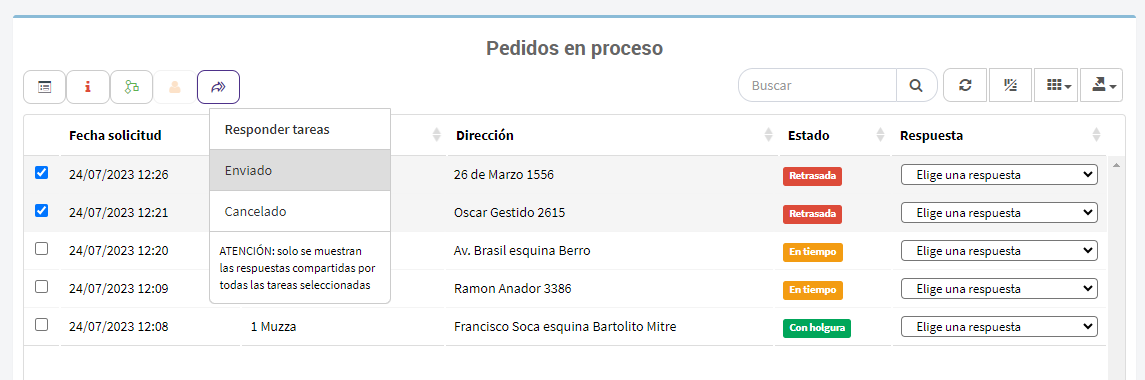This screenshot has width=1145, height=380.
Task: Refresh the Pedidos en proceso table
Action: [965, 86]
